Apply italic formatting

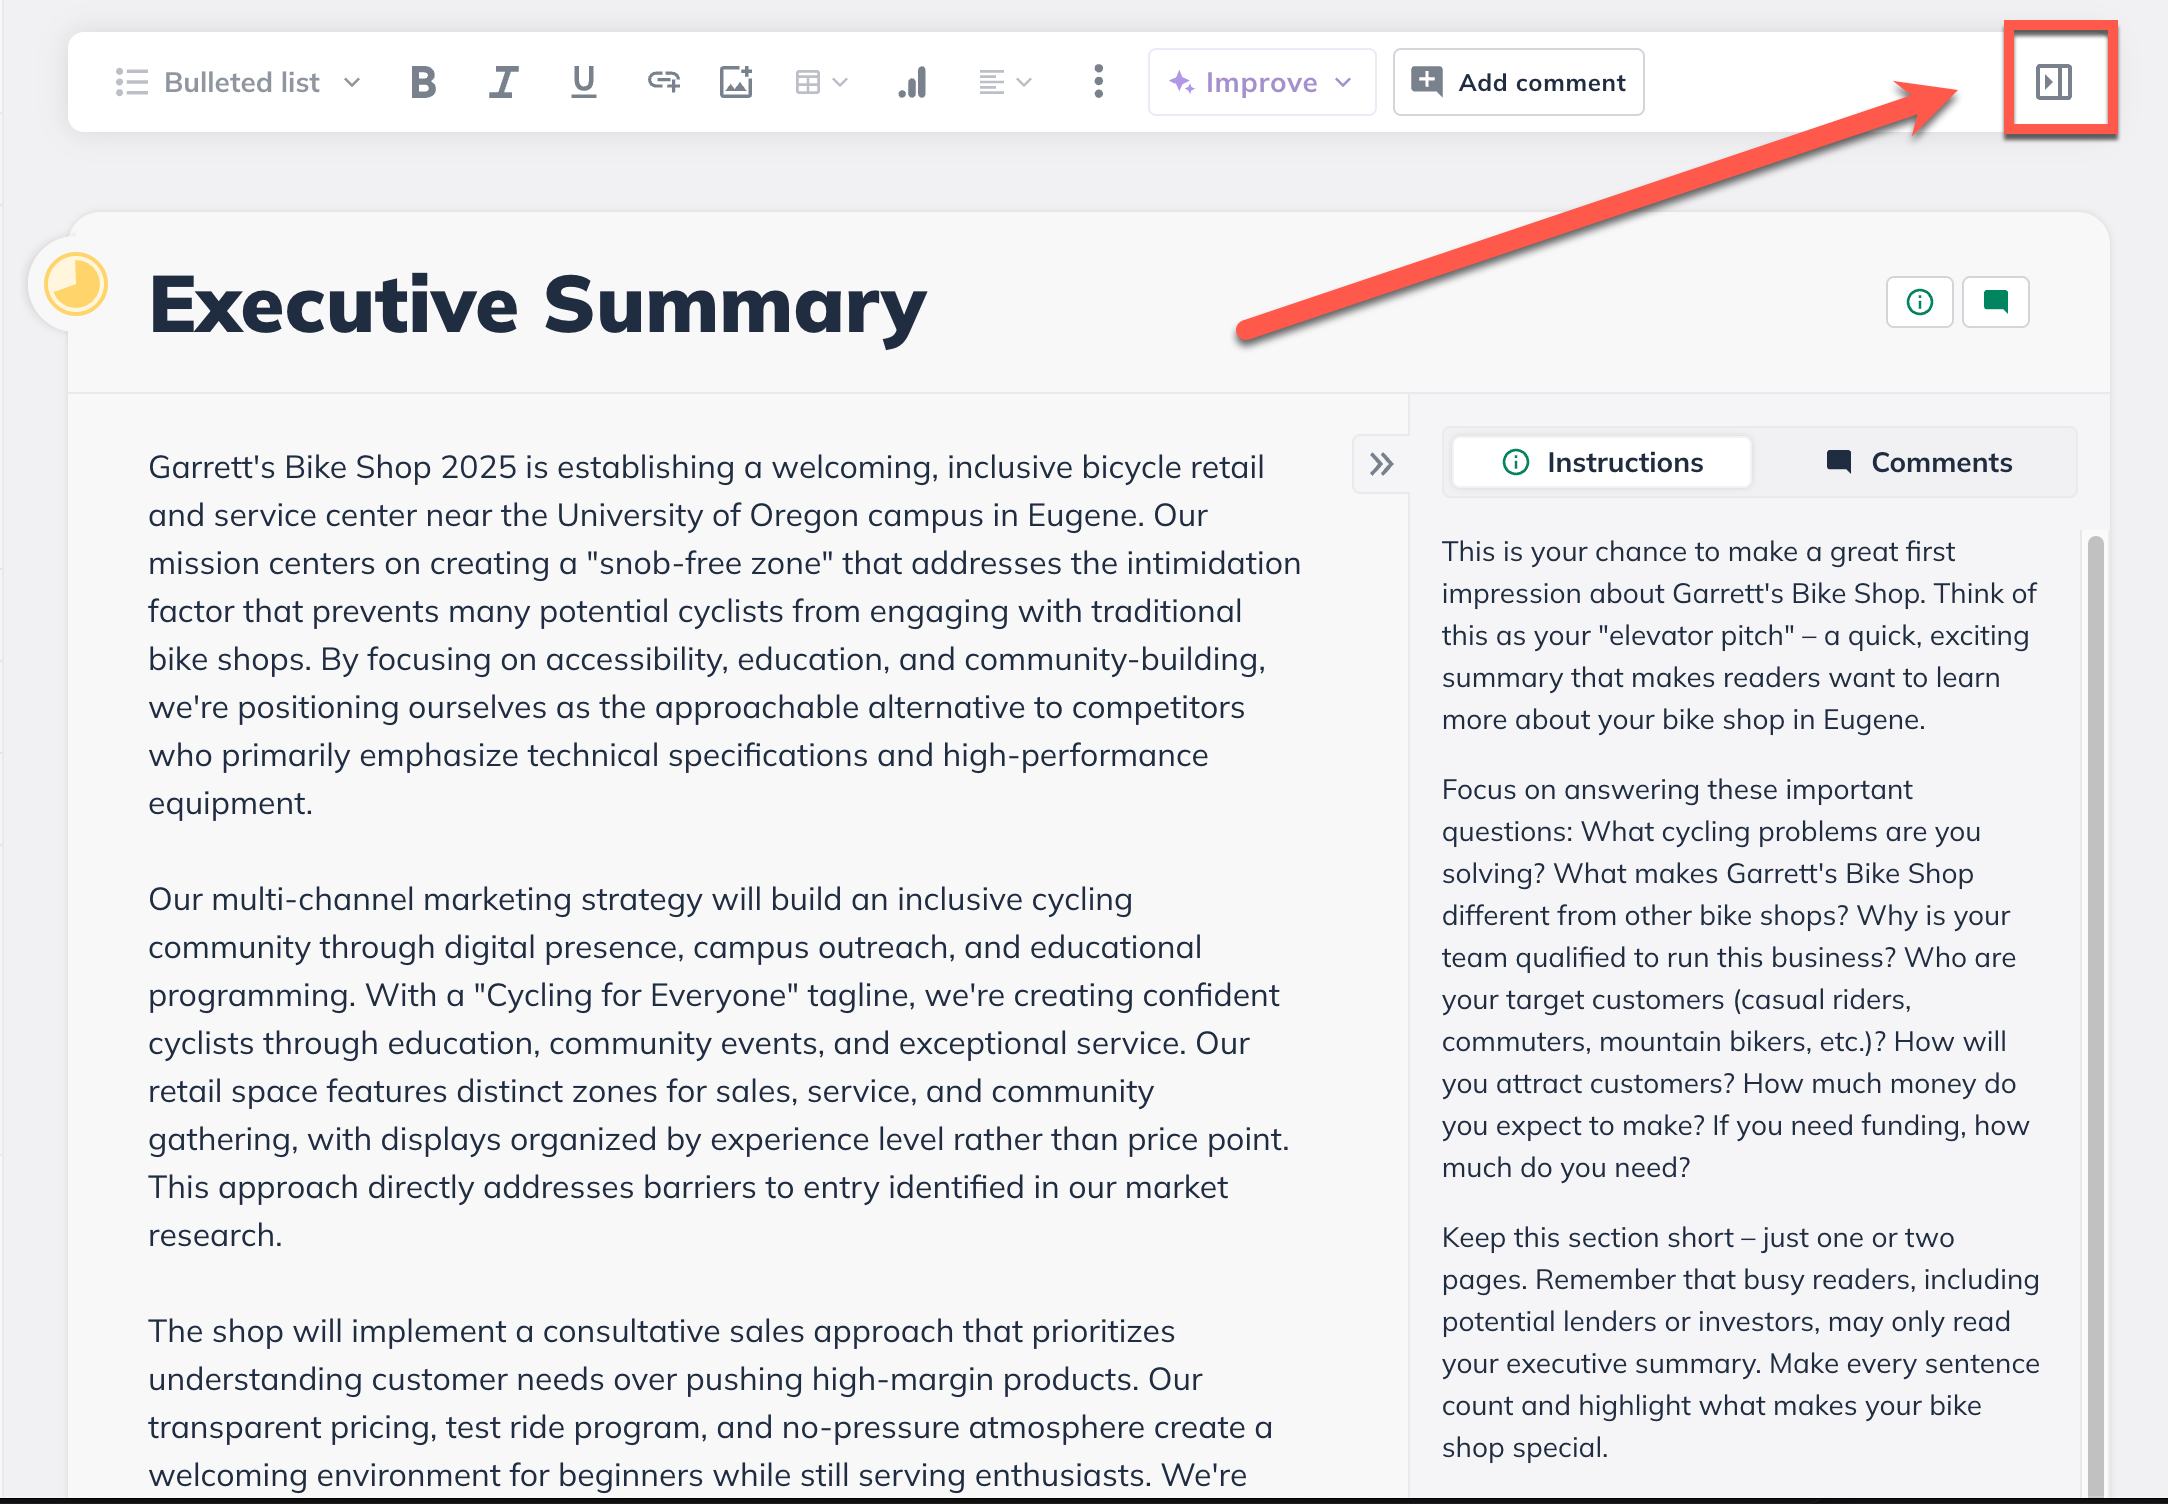[x=503, y=82]
